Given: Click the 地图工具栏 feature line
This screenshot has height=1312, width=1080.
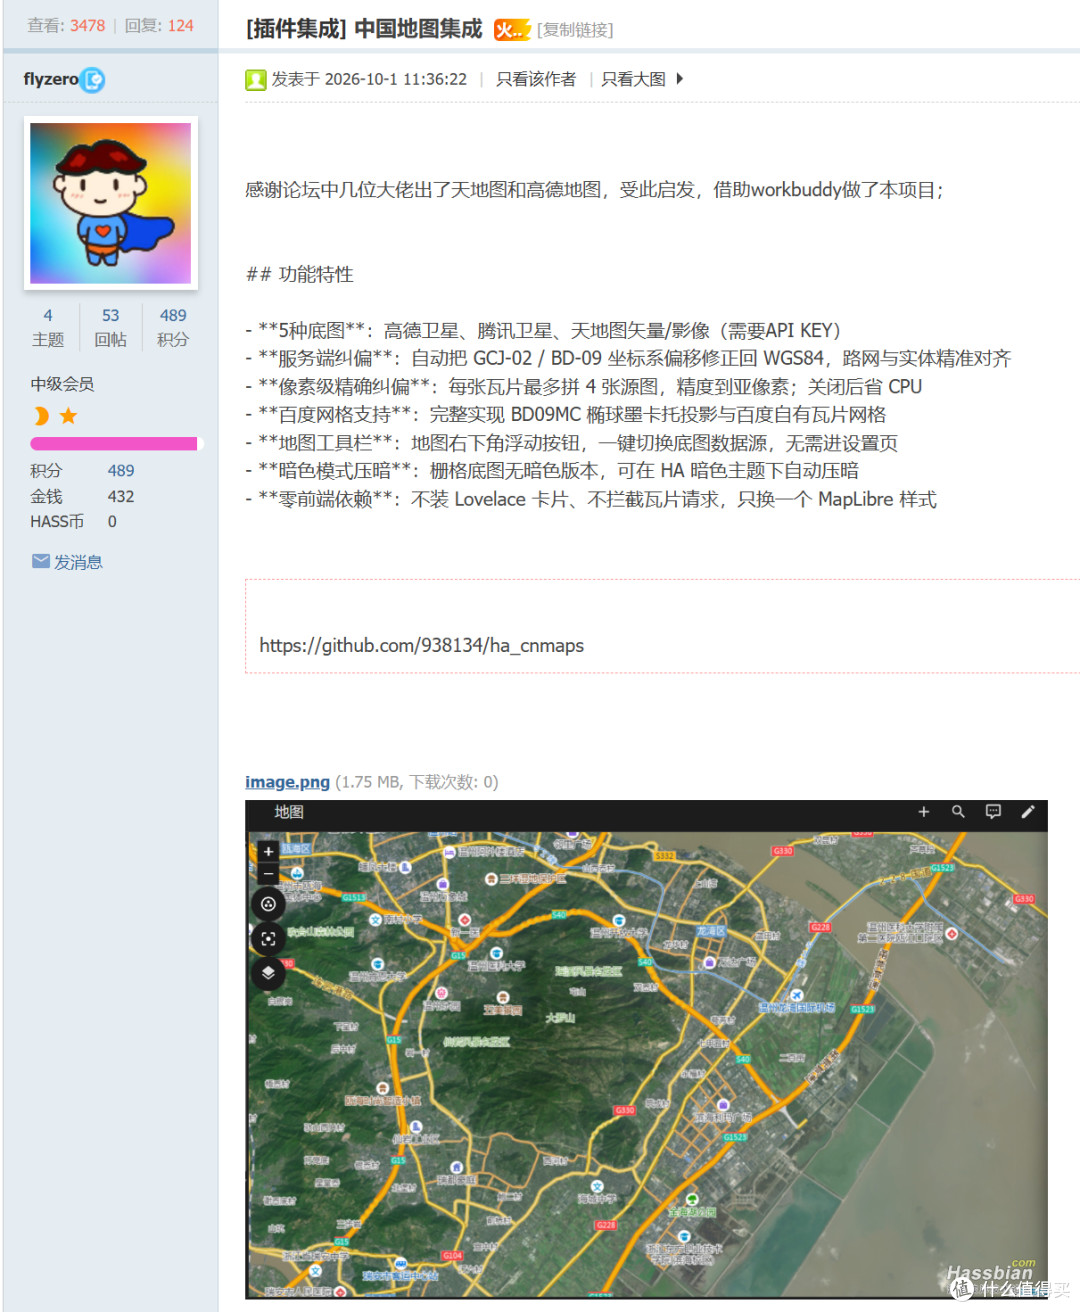Looking at the screenshot, I should (572, 443).
